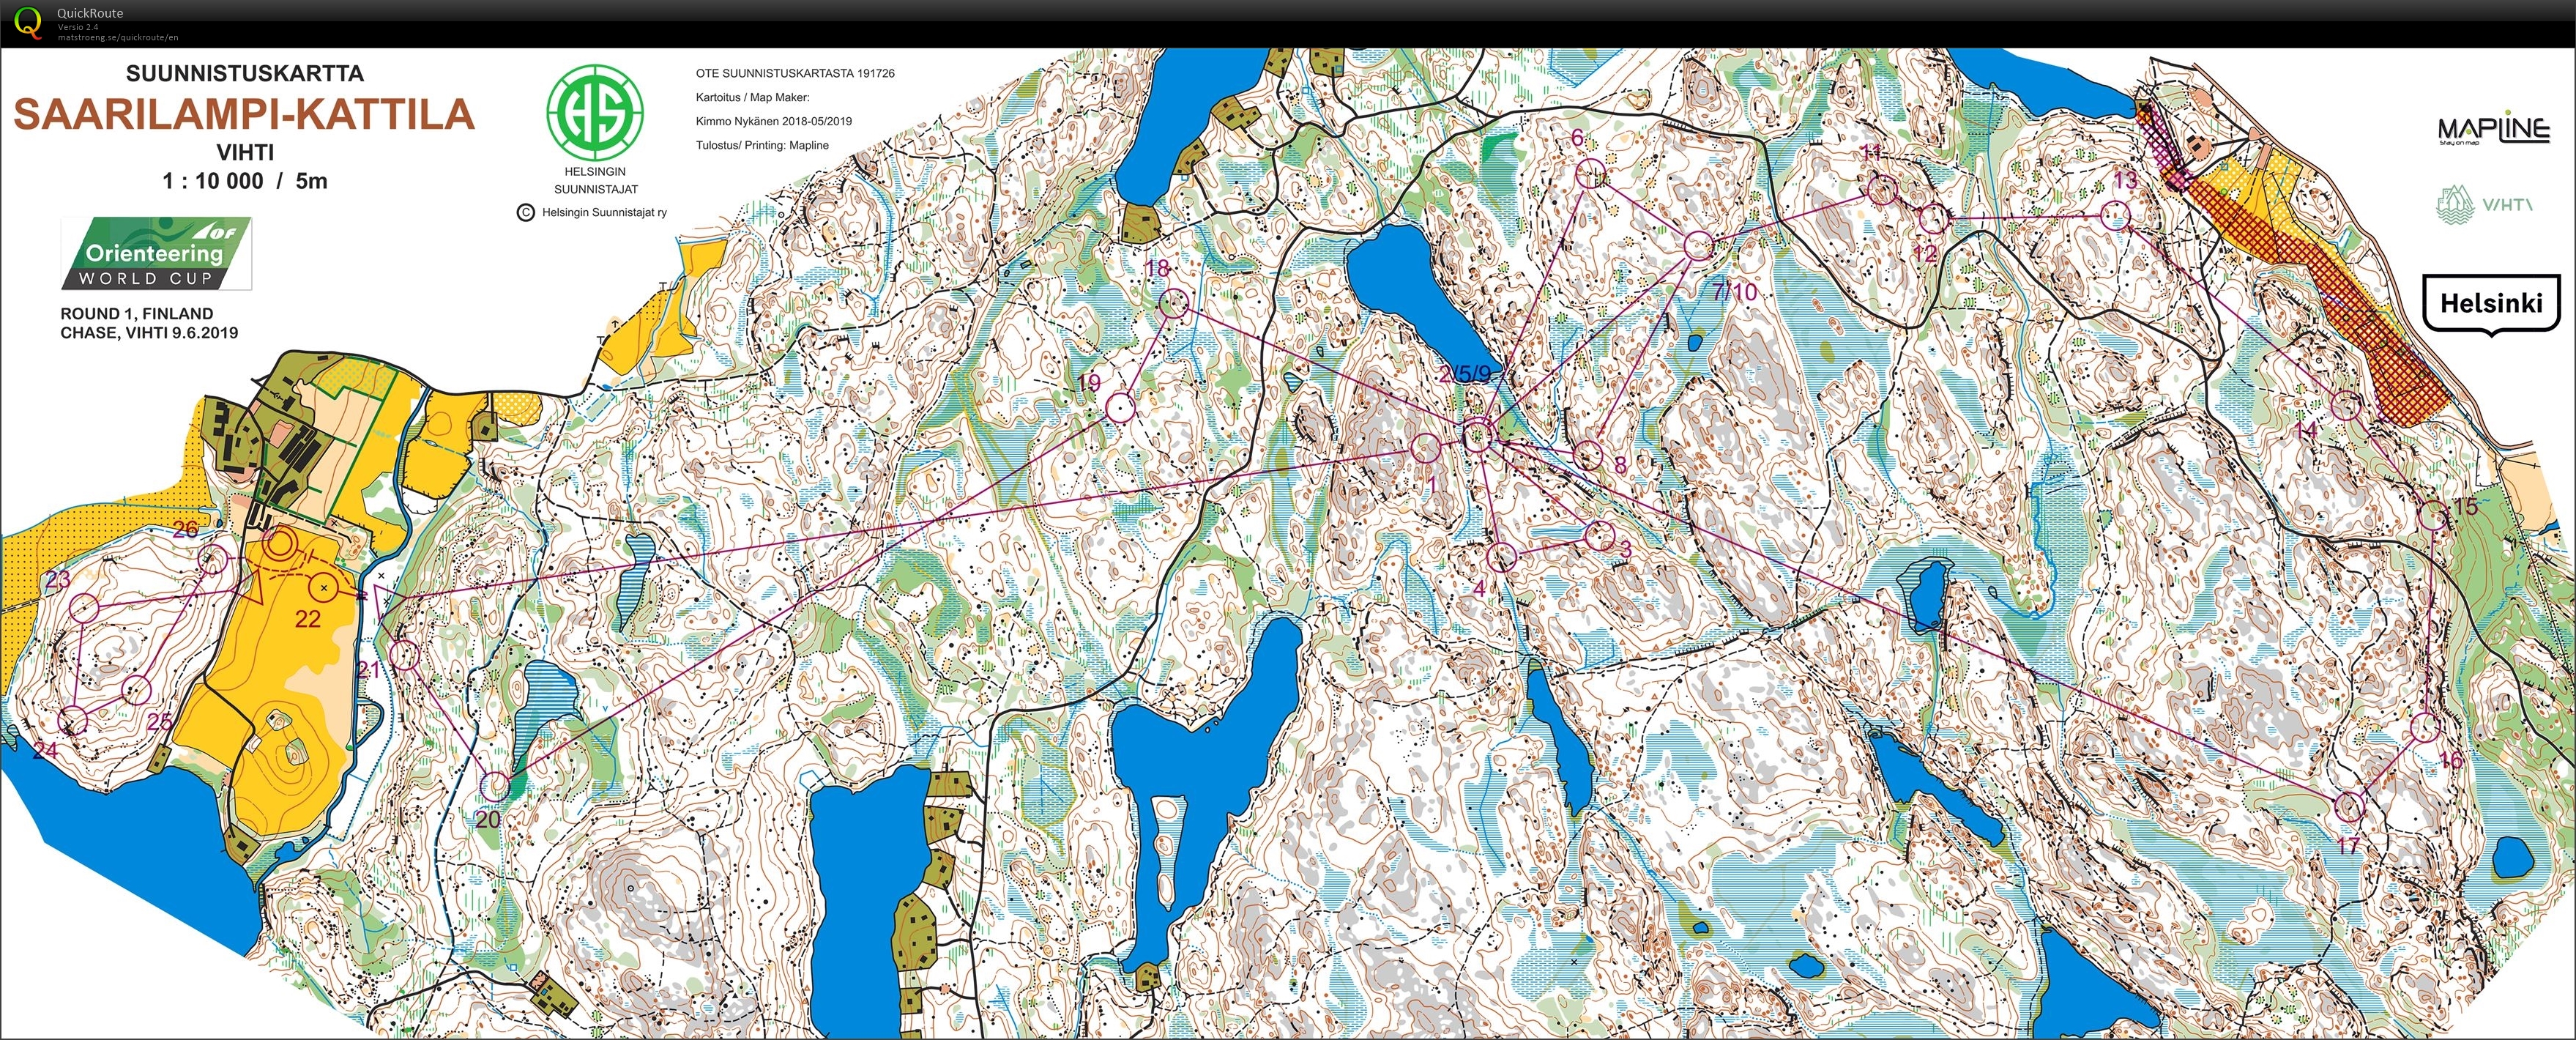Click the HELSINGIN SUUNNISTAJAT text under the logo

(596, 180)
